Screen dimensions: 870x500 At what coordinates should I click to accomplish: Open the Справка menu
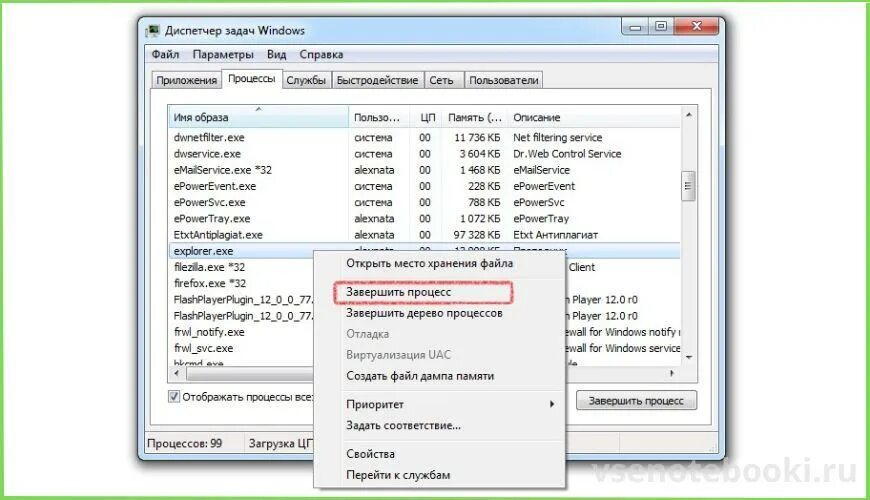click(321, 54)
